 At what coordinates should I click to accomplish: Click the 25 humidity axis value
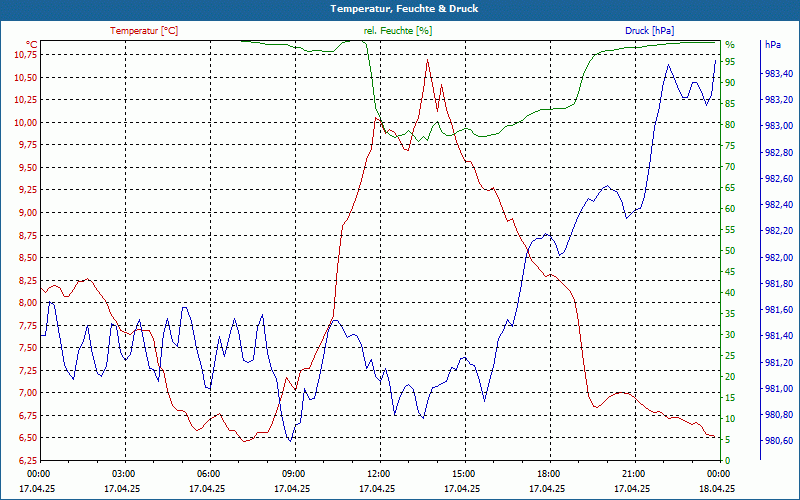(730, 356)
